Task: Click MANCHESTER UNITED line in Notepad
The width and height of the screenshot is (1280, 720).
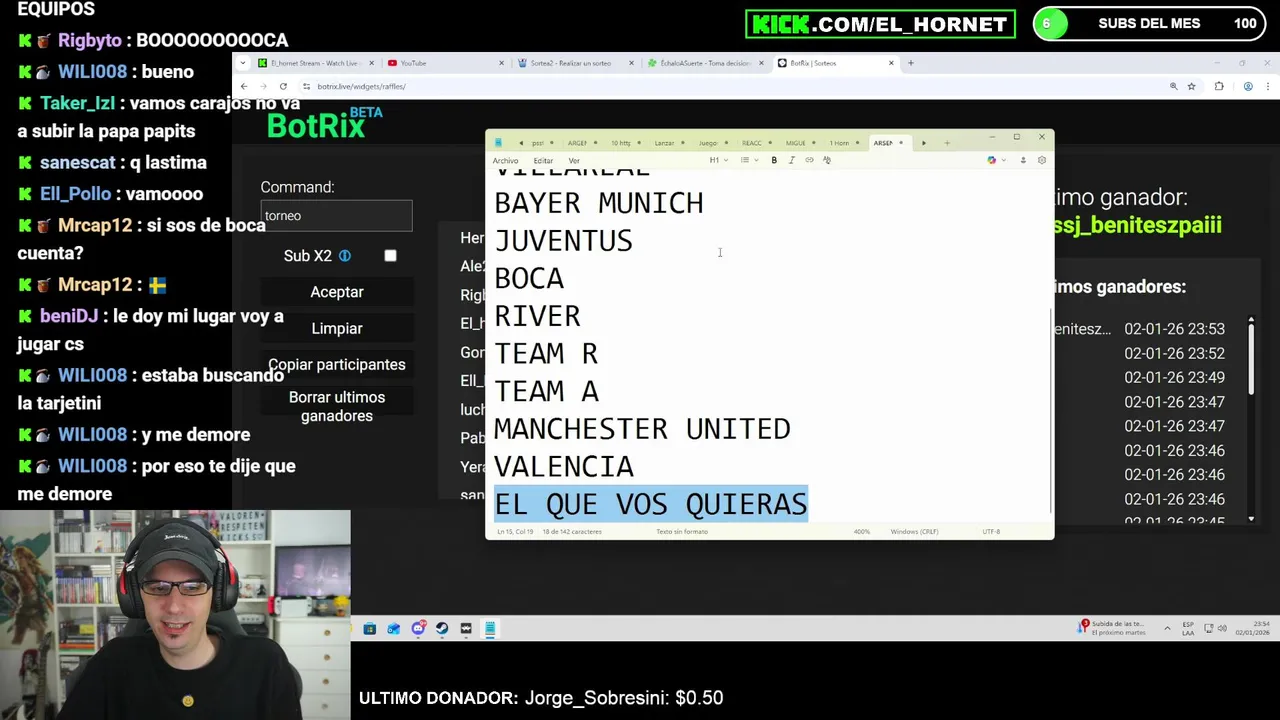Action: [x=642, y=429]
